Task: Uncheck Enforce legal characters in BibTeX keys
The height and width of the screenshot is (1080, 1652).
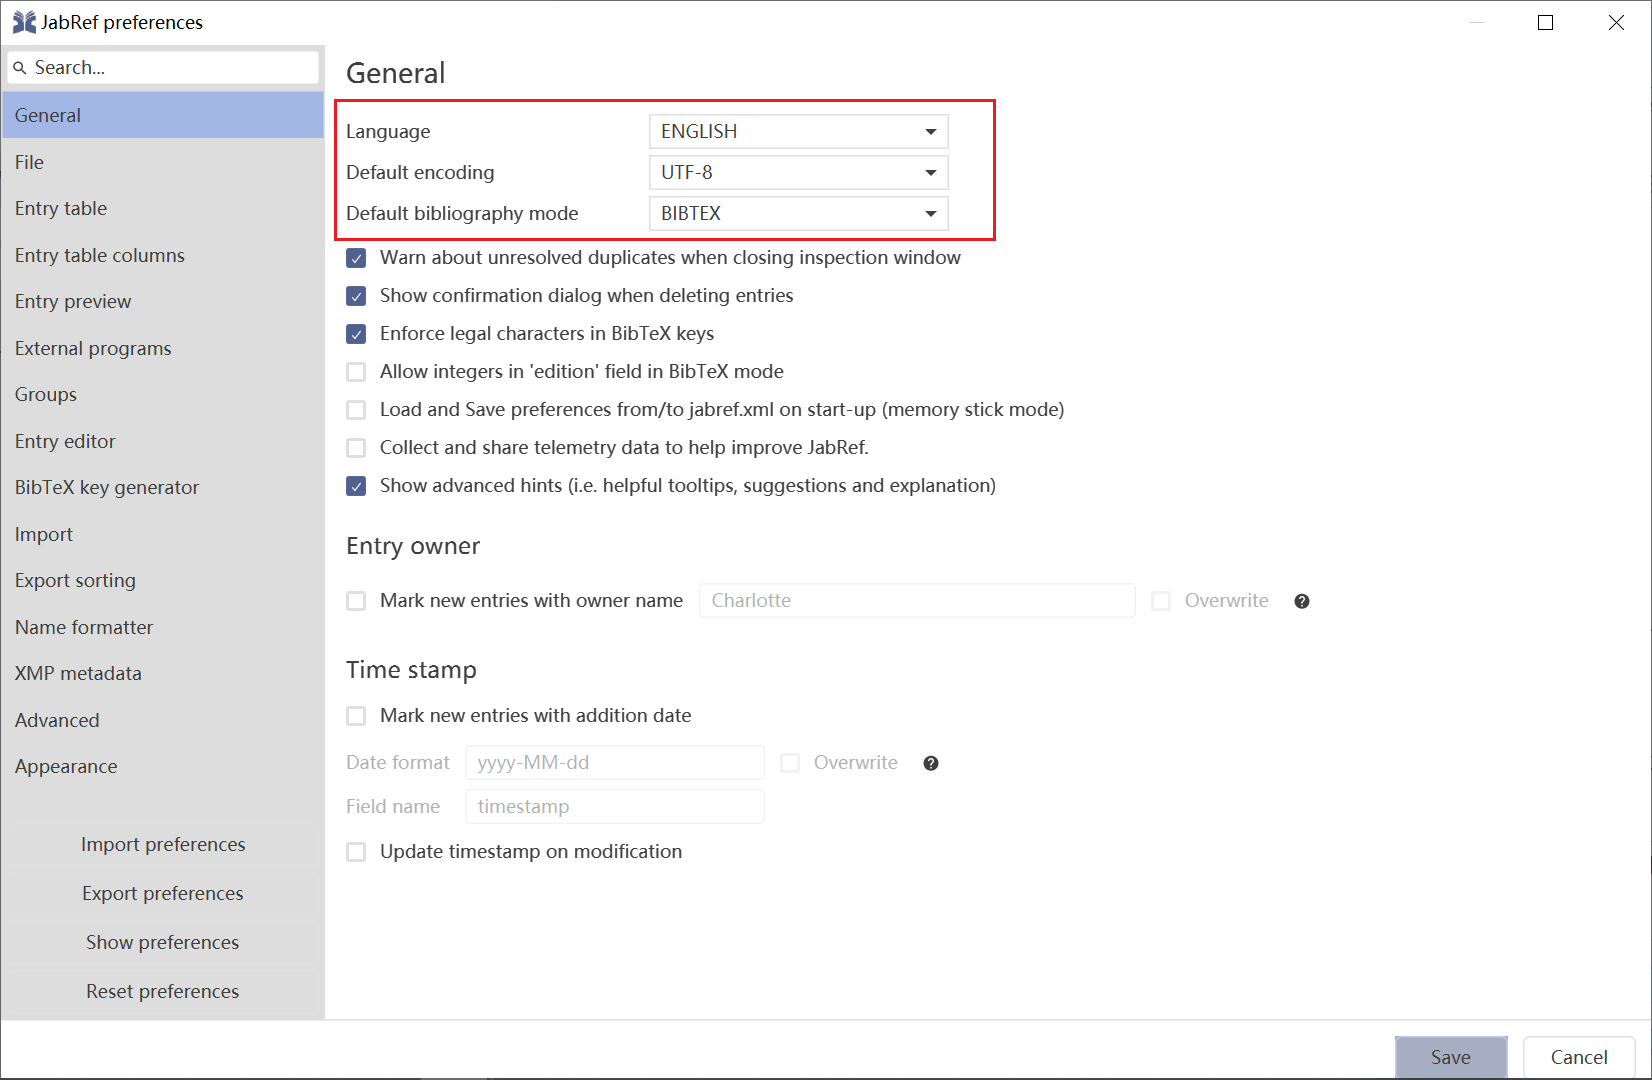Action: [x=356, y=334]
